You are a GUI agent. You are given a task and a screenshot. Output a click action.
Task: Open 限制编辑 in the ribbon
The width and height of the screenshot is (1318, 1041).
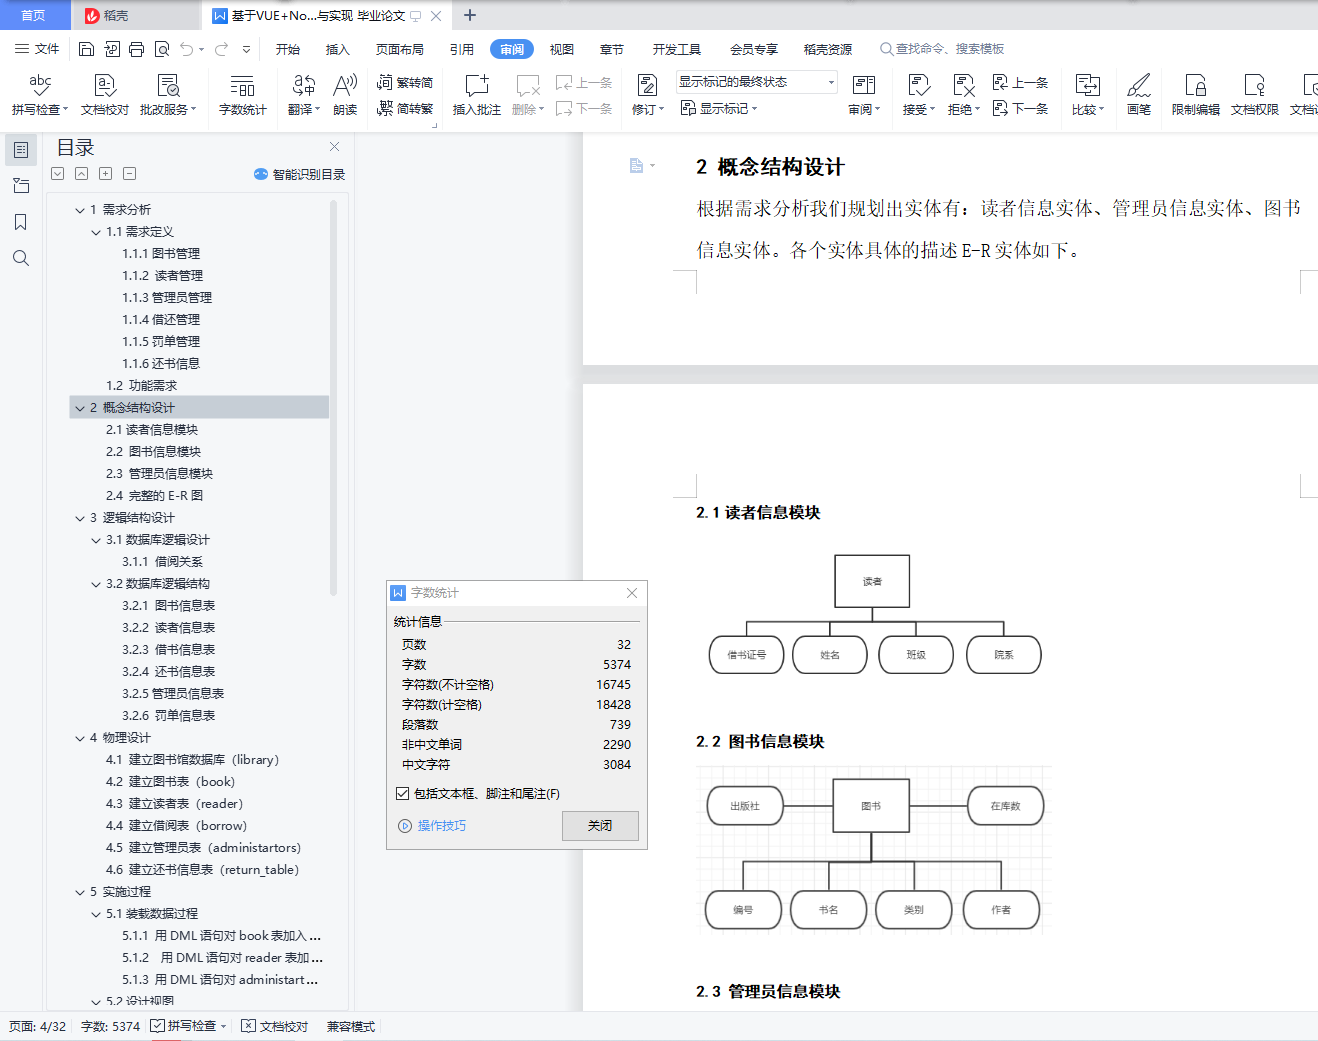coord(1196,94)
